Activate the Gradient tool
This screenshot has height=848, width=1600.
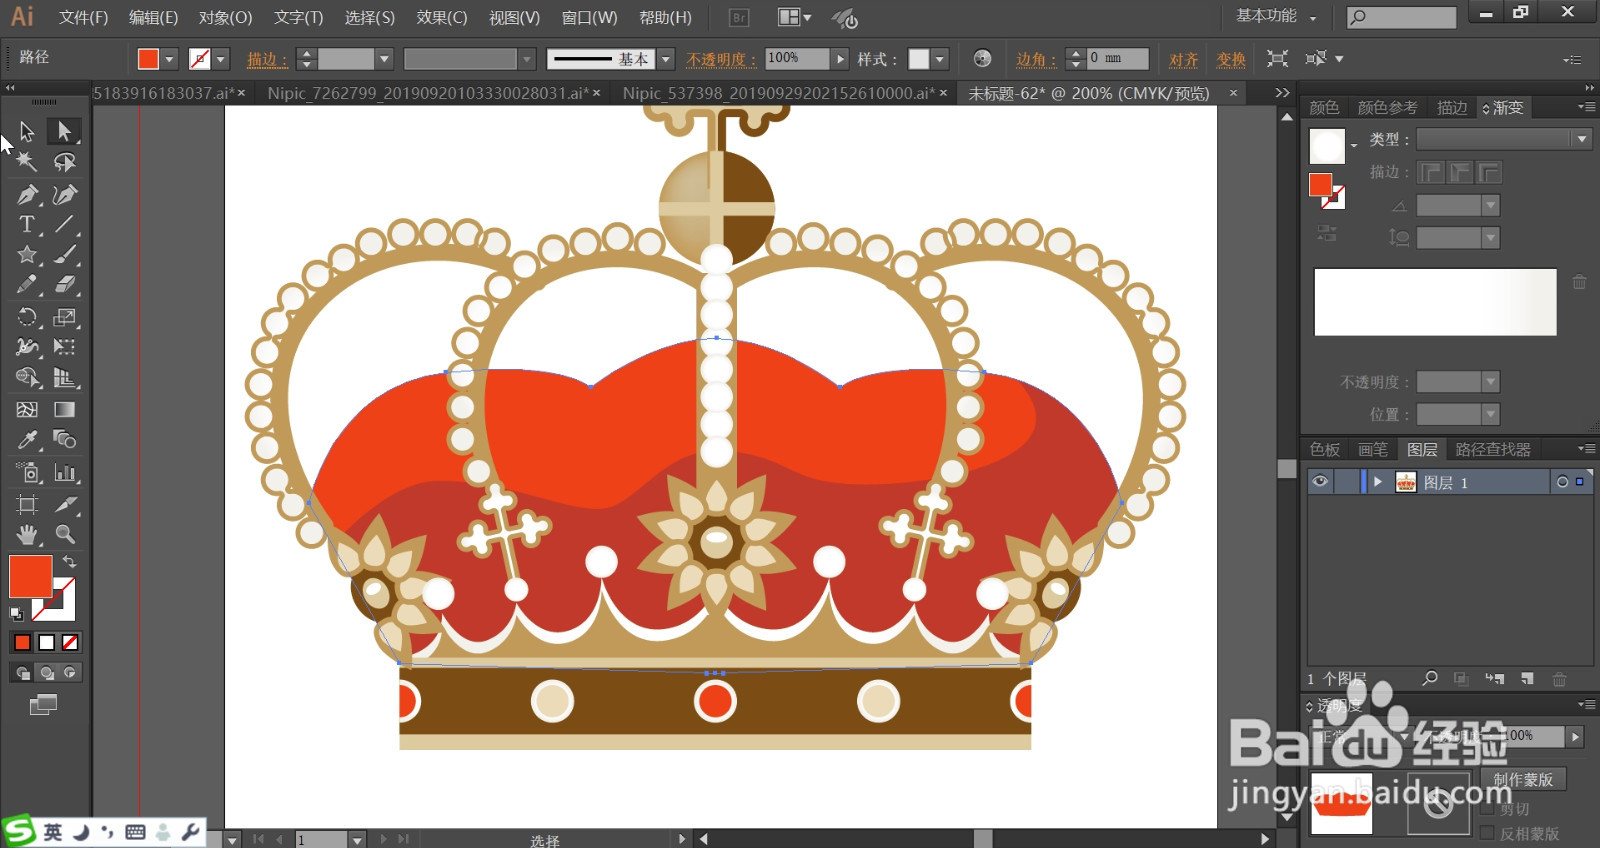64,409
